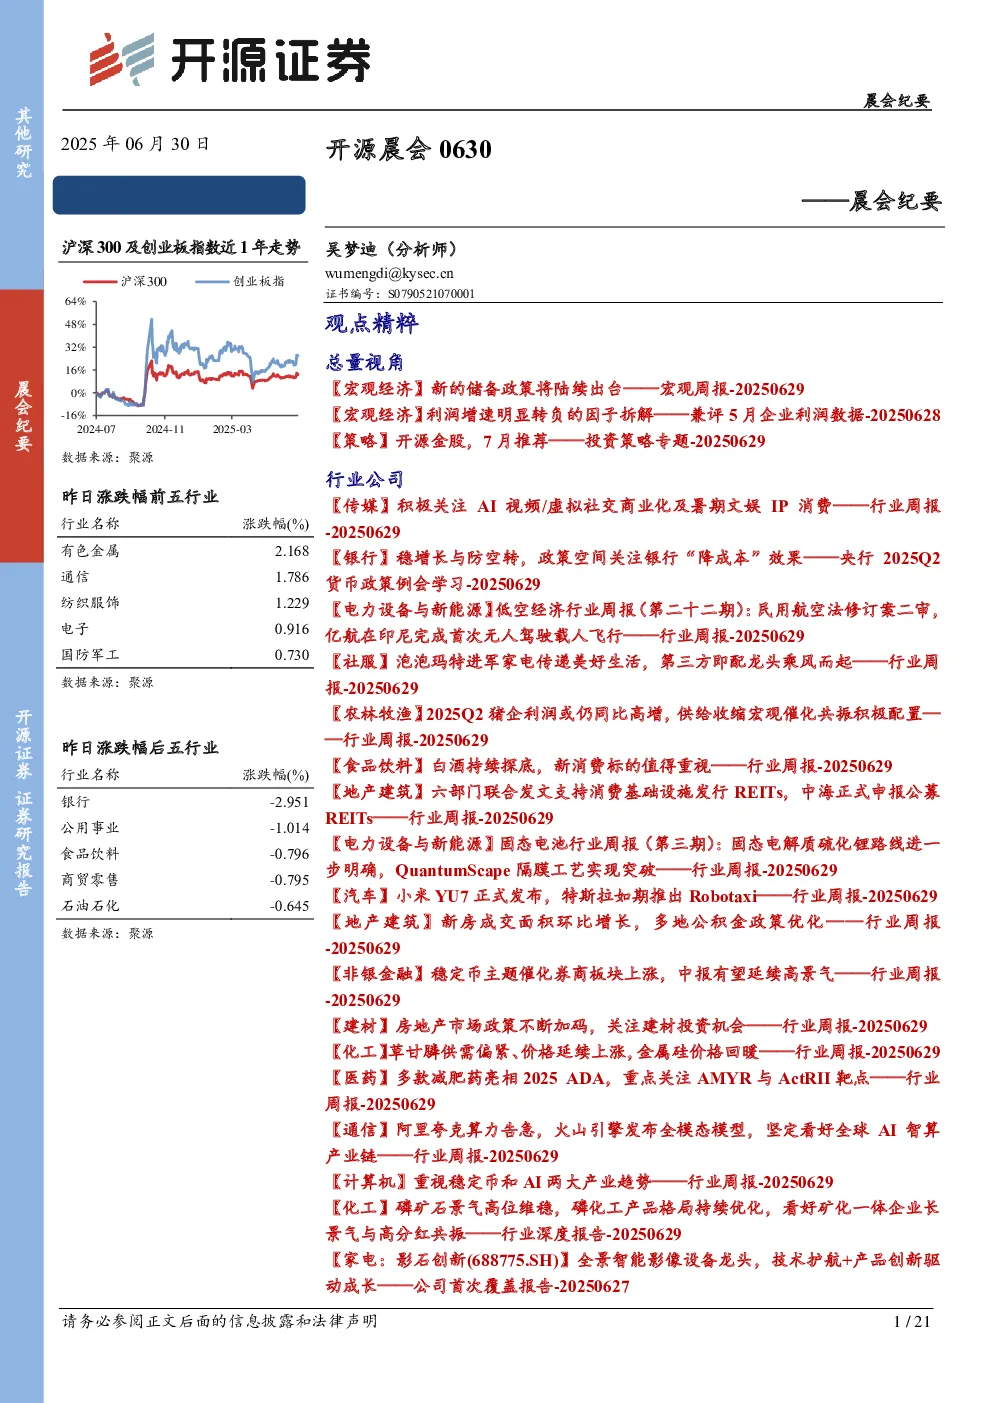Open 化工 report 草甘膦供需偏紧
The image size is (992, 1403).
point(633,1052)
